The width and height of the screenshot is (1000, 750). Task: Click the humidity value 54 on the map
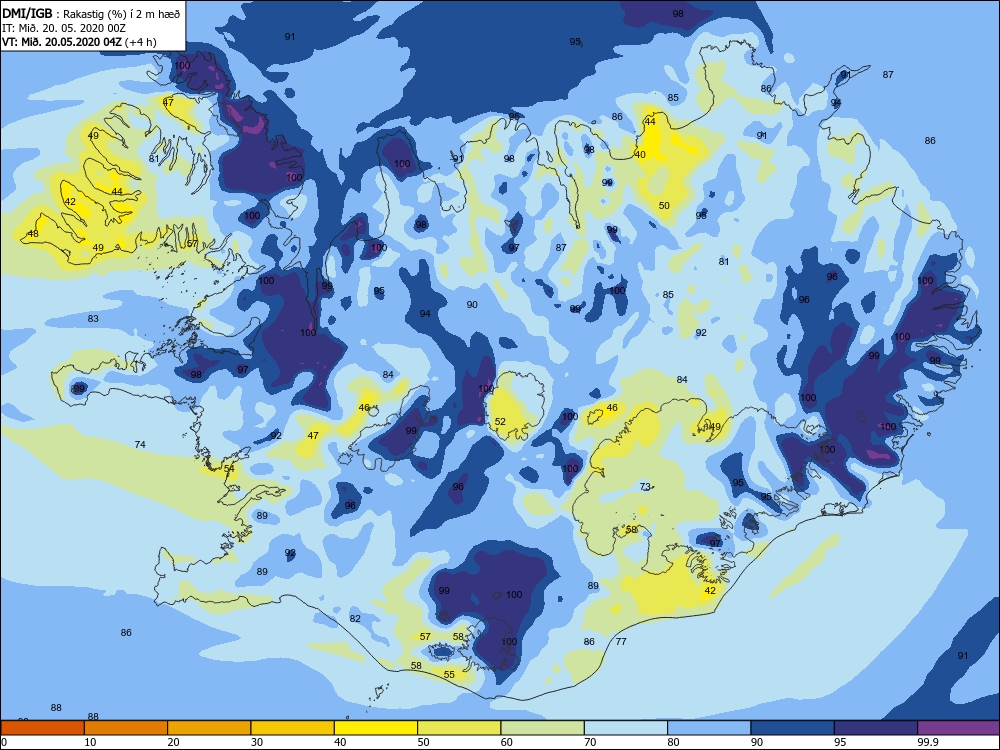point(229,468)
